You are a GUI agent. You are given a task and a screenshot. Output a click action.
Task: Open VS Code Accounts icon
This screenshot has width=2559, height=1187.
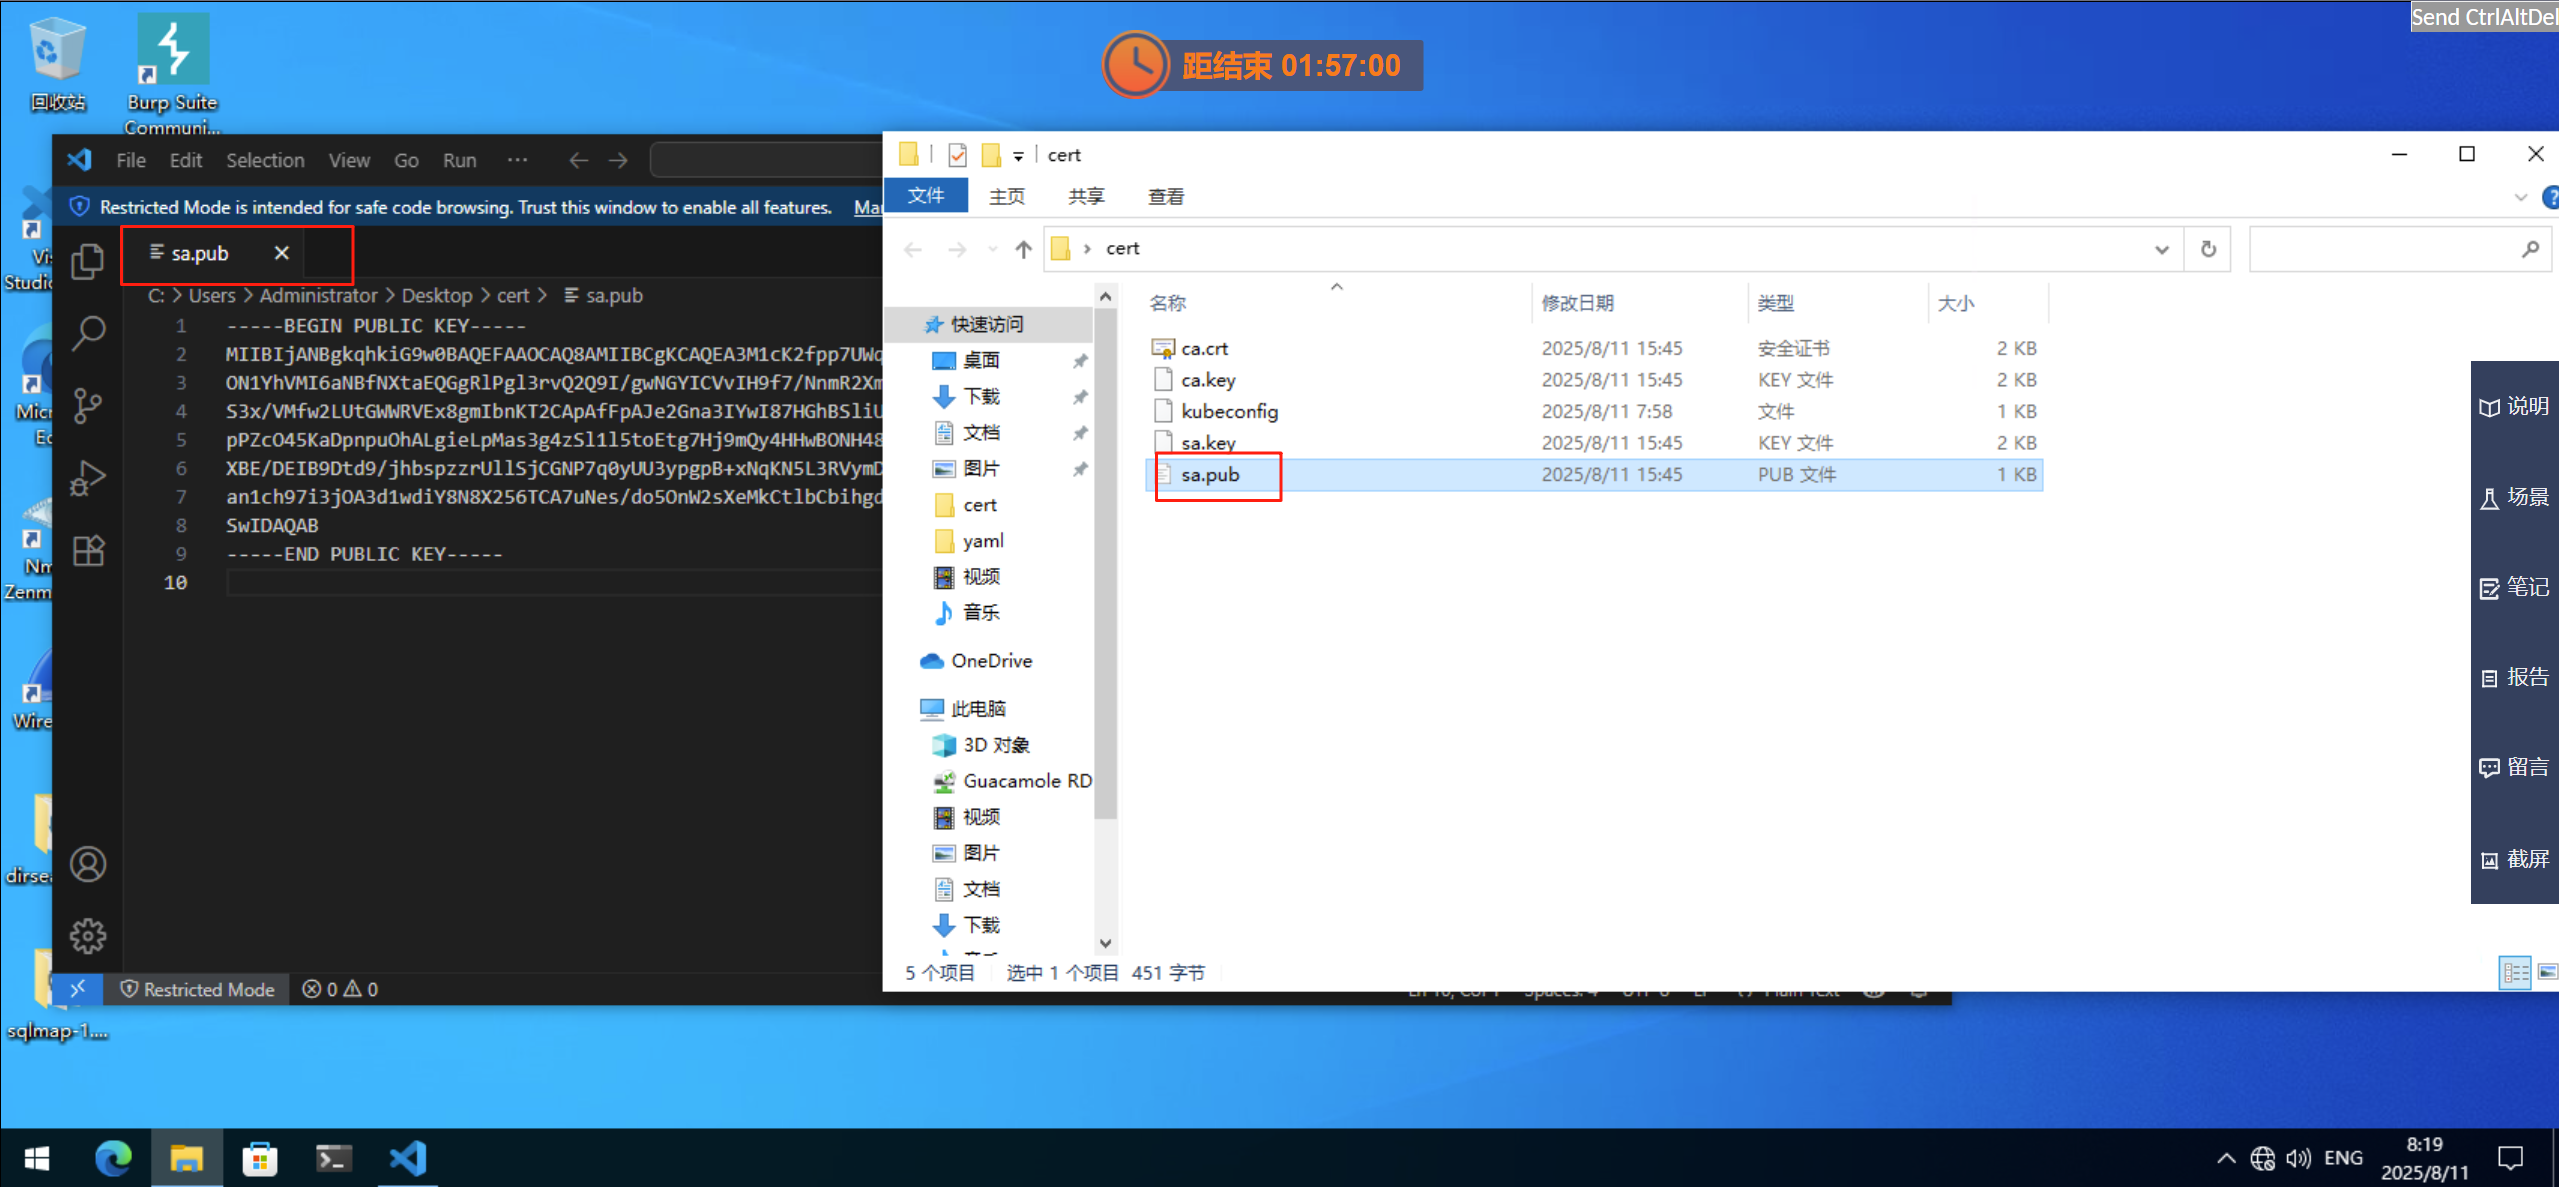click(88, 864)
